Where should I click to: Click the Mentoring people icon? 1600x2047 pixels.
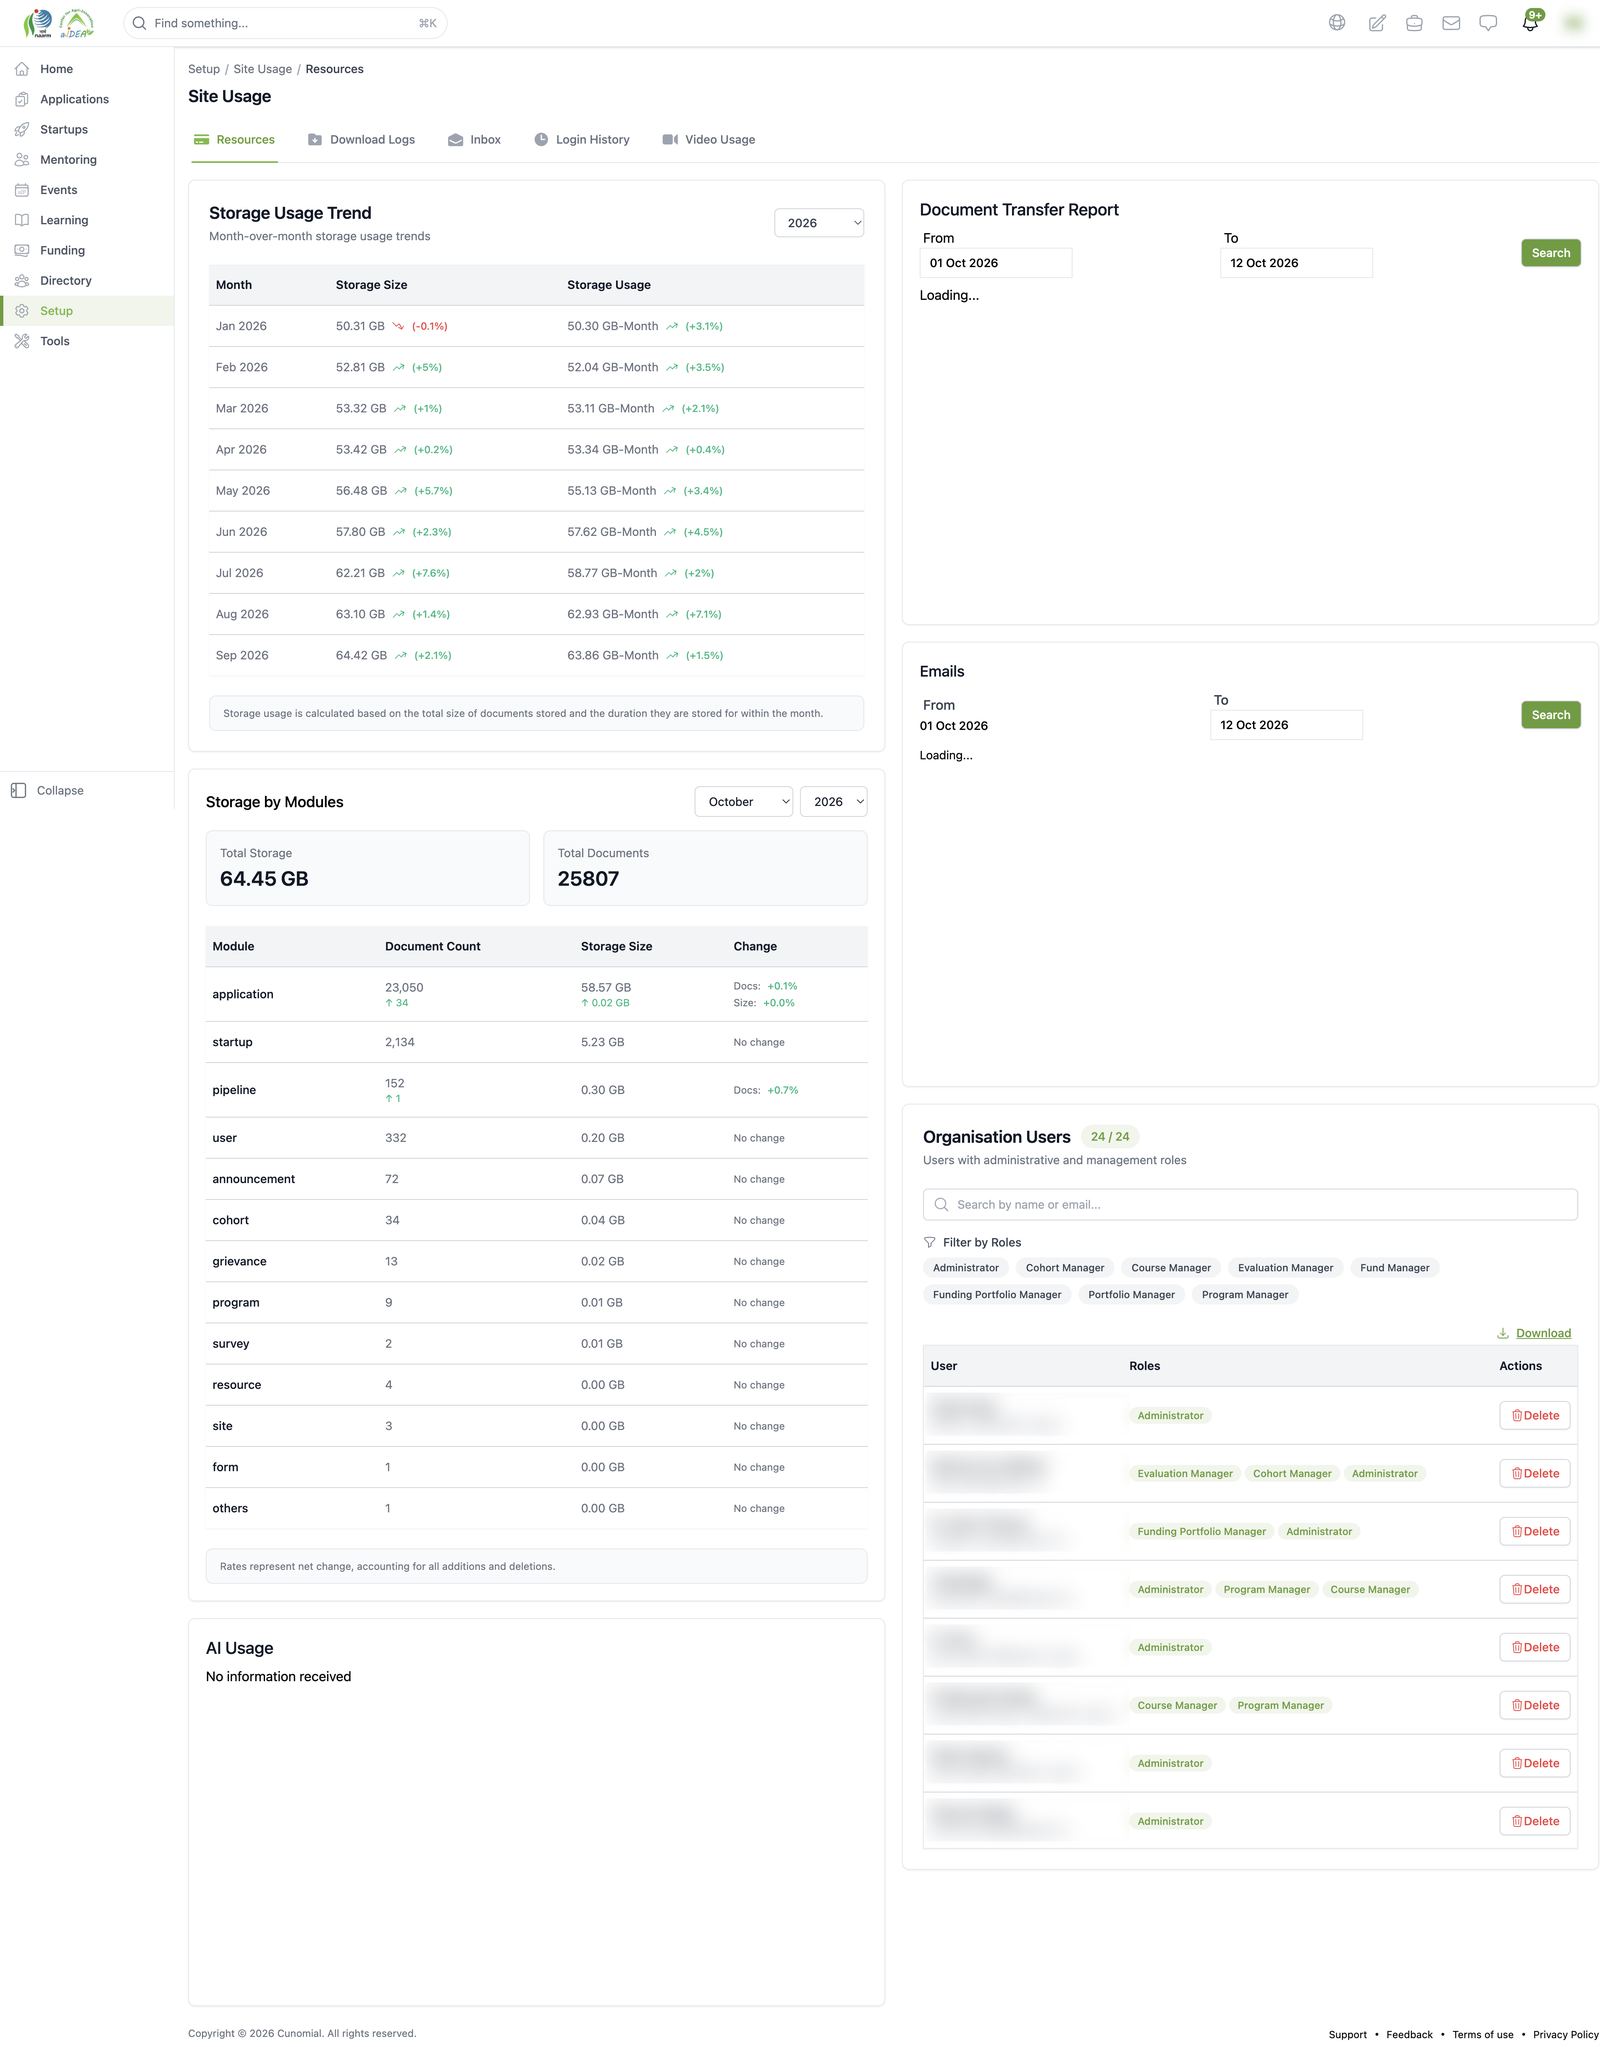coord(22,160)
